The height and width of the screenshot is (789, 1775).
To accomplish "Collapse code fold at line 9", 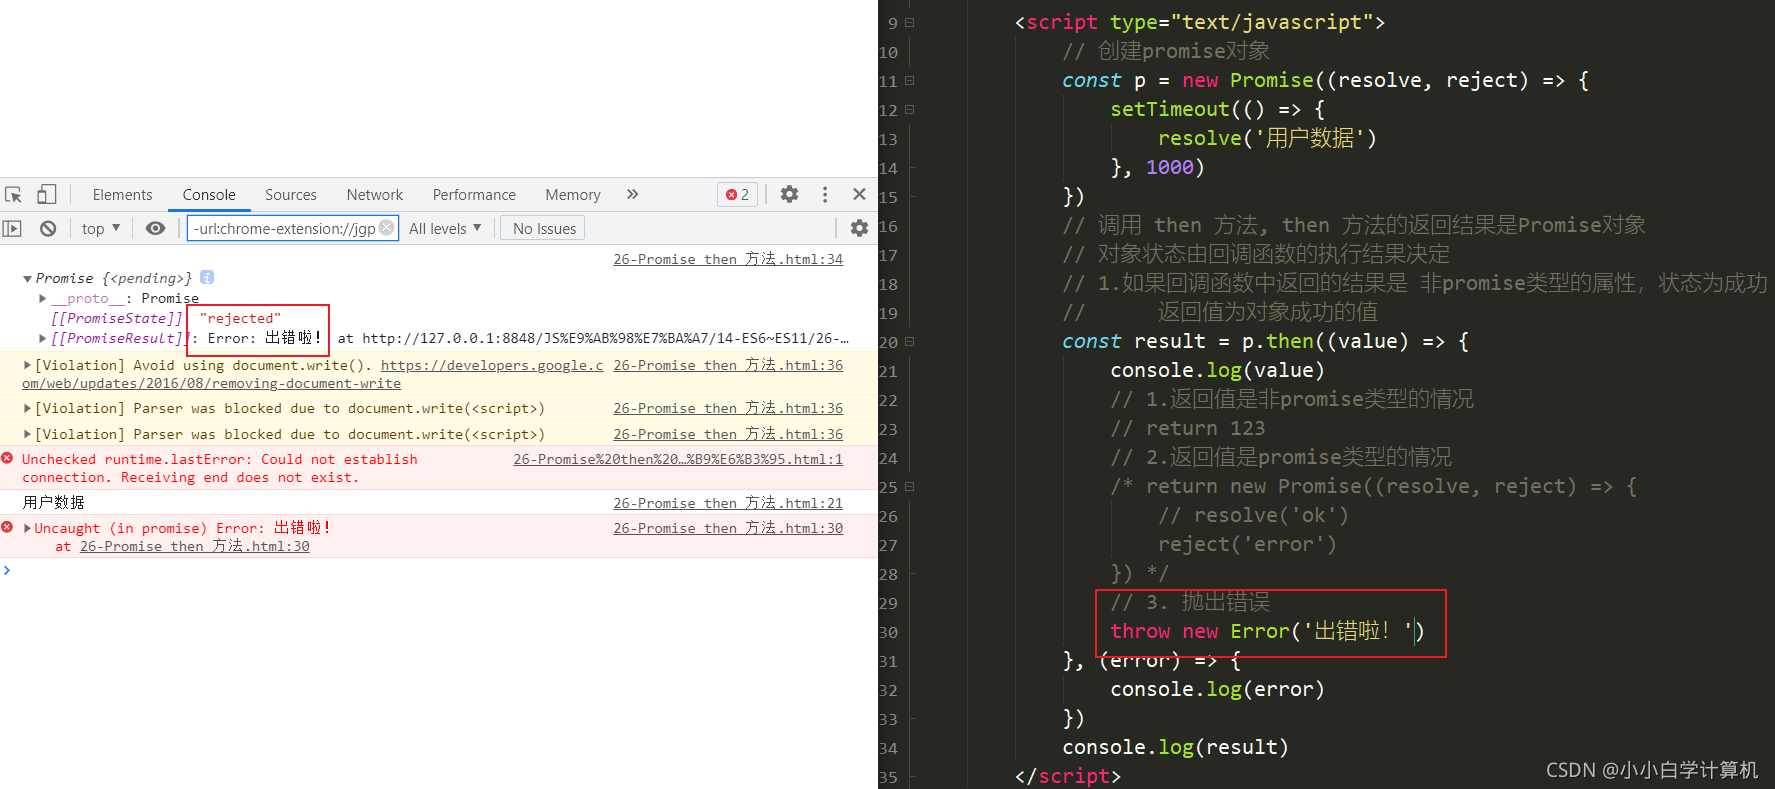I will (x=910, y=22).
